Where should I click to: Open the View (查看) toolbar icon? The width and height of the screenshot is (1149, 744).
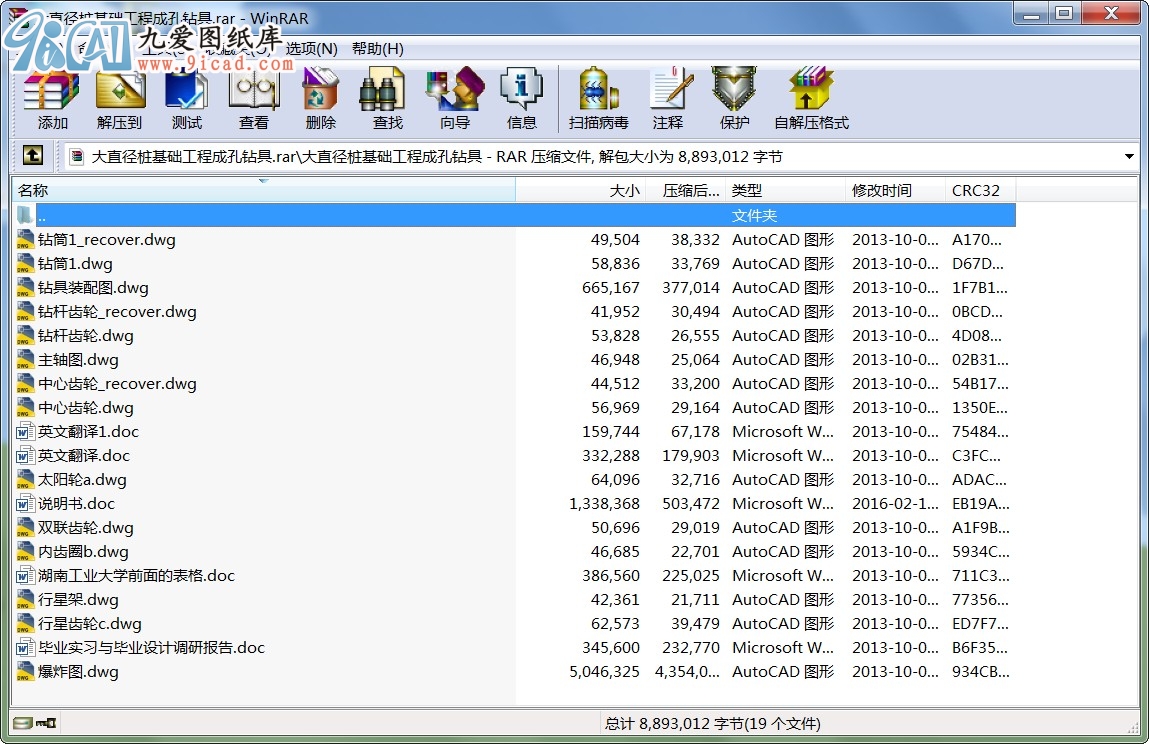254,89
